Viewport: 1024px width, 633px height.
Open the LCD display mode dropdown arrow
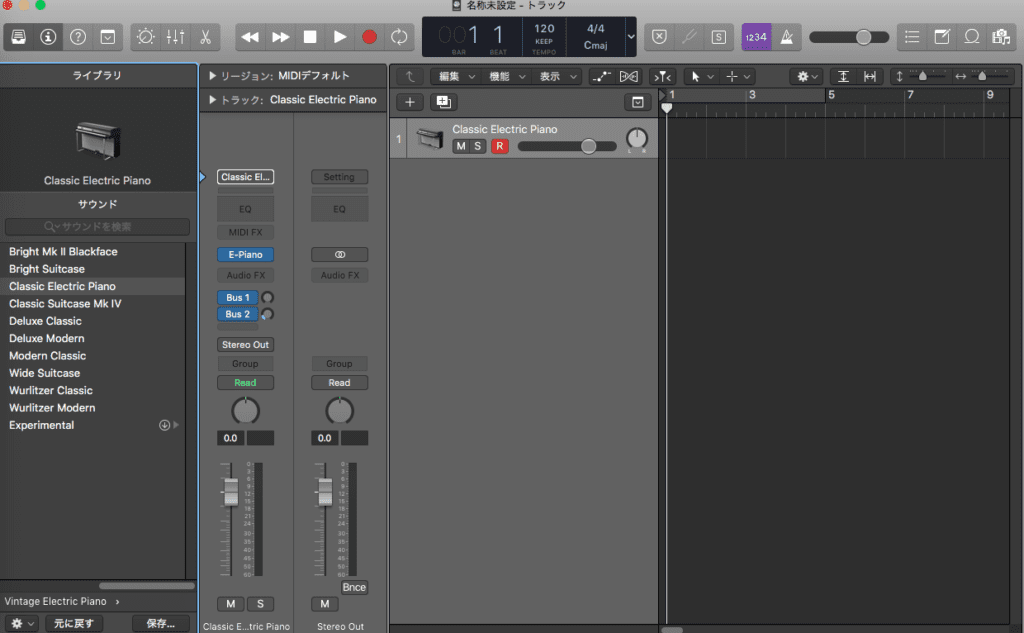[x=631, y=37]
